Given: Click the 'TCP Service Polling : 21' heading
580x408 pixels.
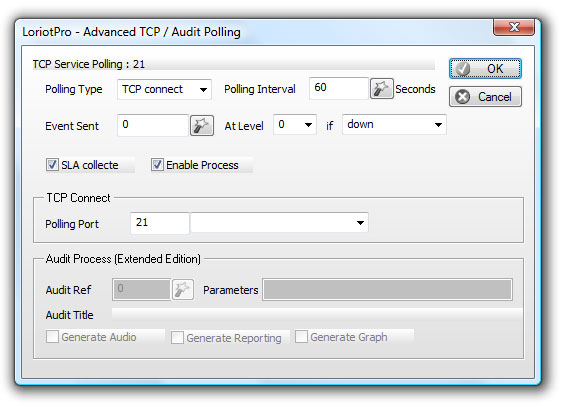Looking at the screenshot, I should click(x=89, y=64).
